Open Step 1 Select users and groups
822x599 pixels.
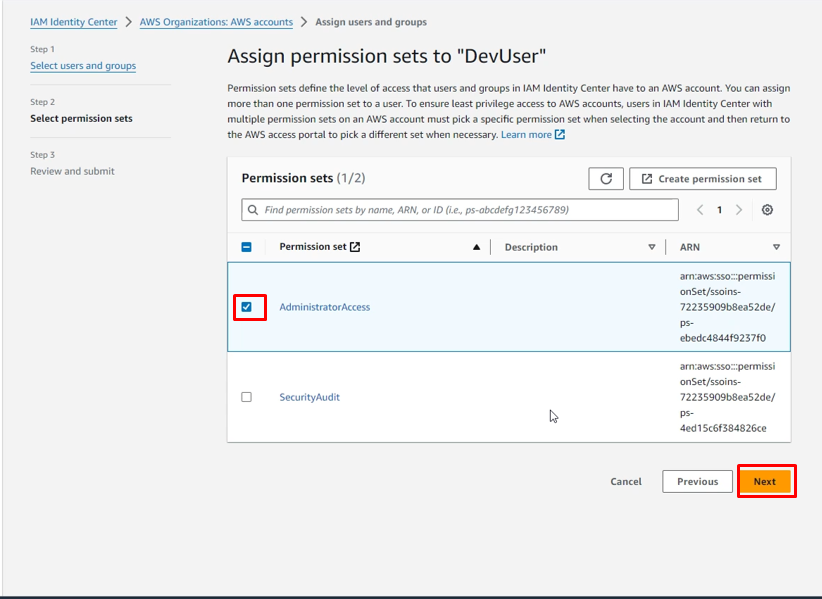(x=83, y=66)
